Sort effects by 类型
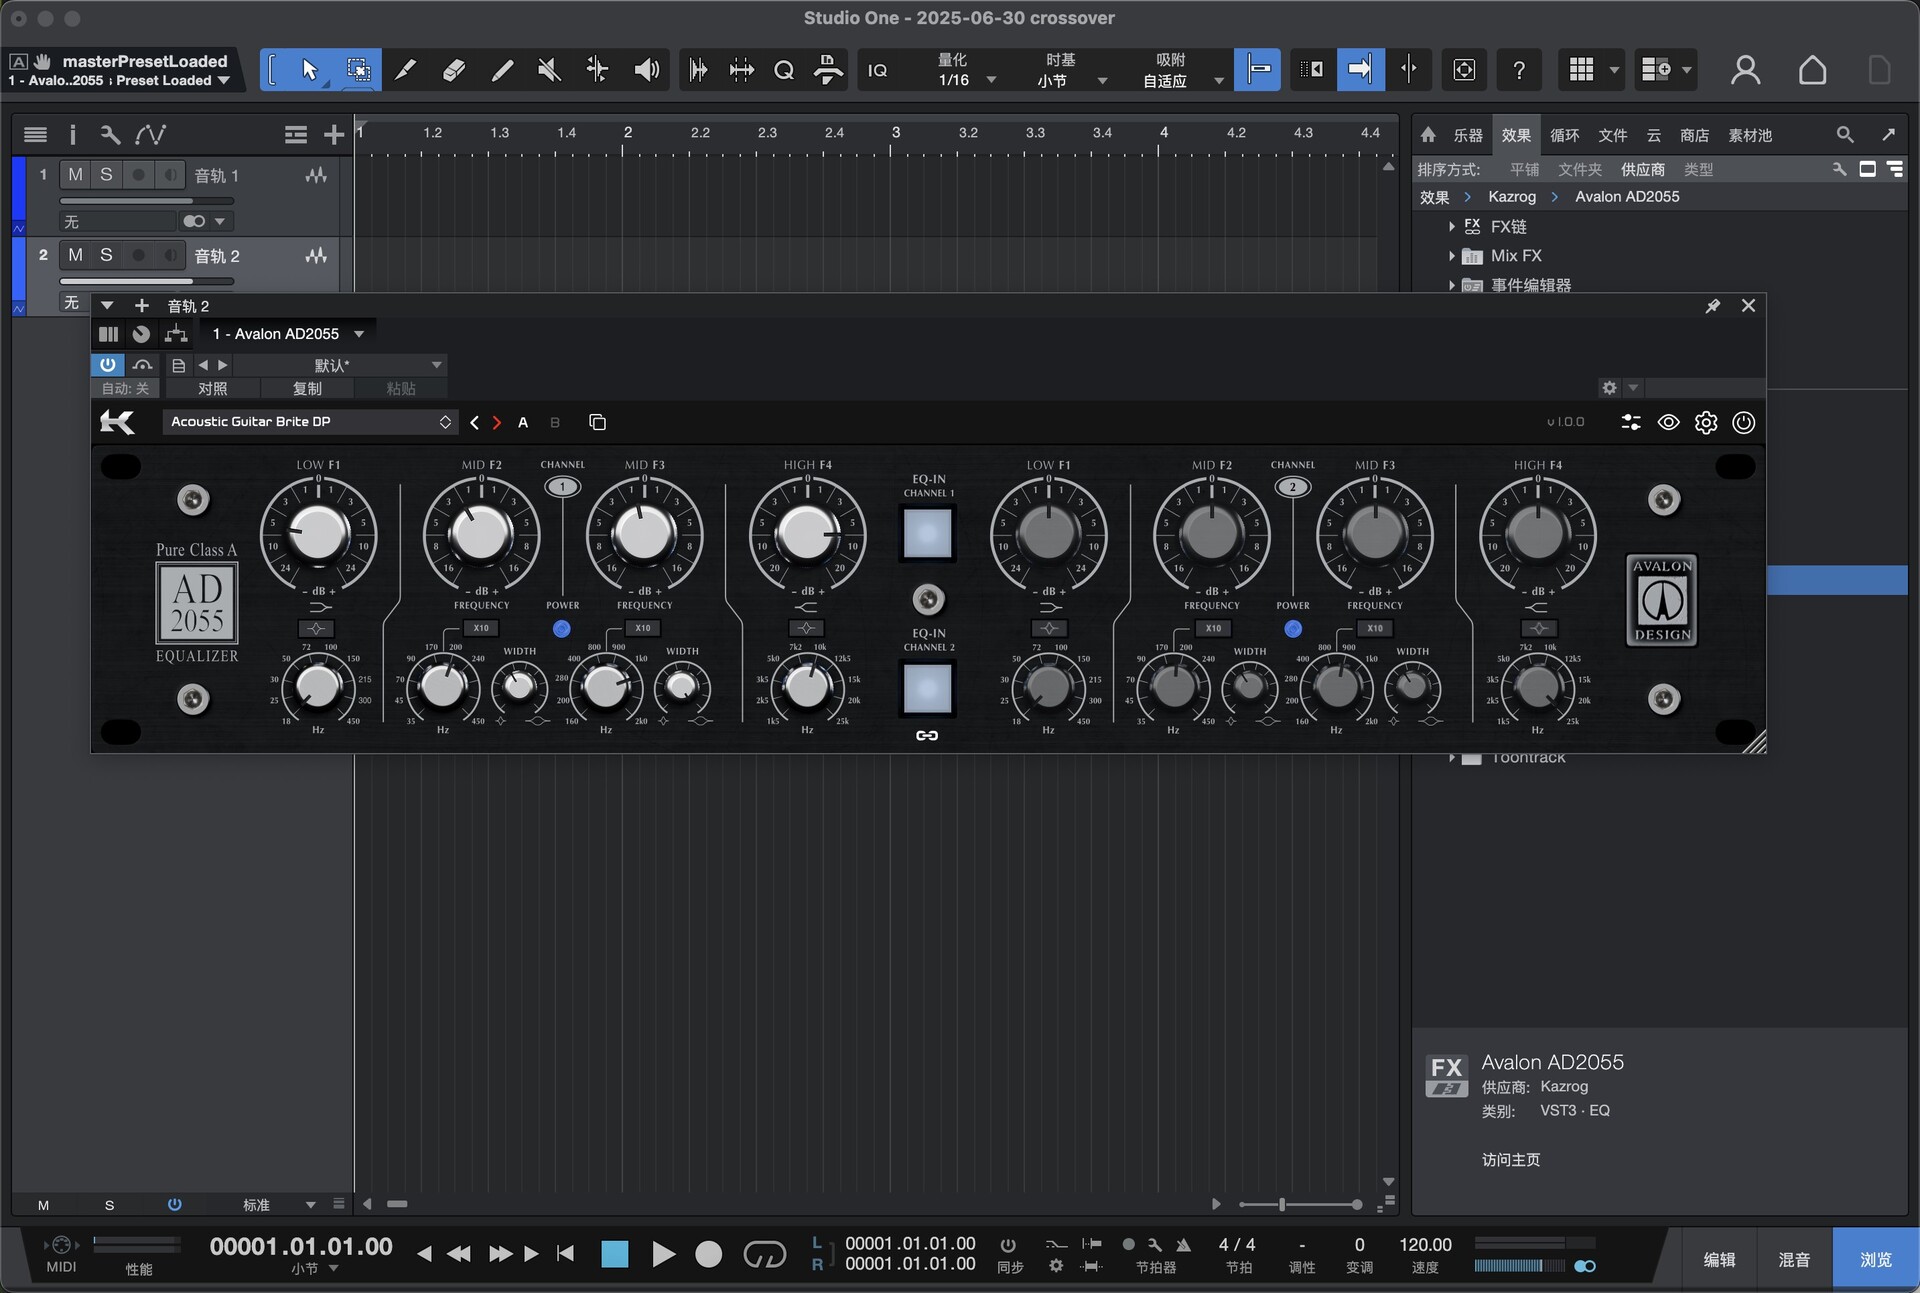This screenshot has height=1293, width=1920. pyautogui.click(x=1698, y=170)
